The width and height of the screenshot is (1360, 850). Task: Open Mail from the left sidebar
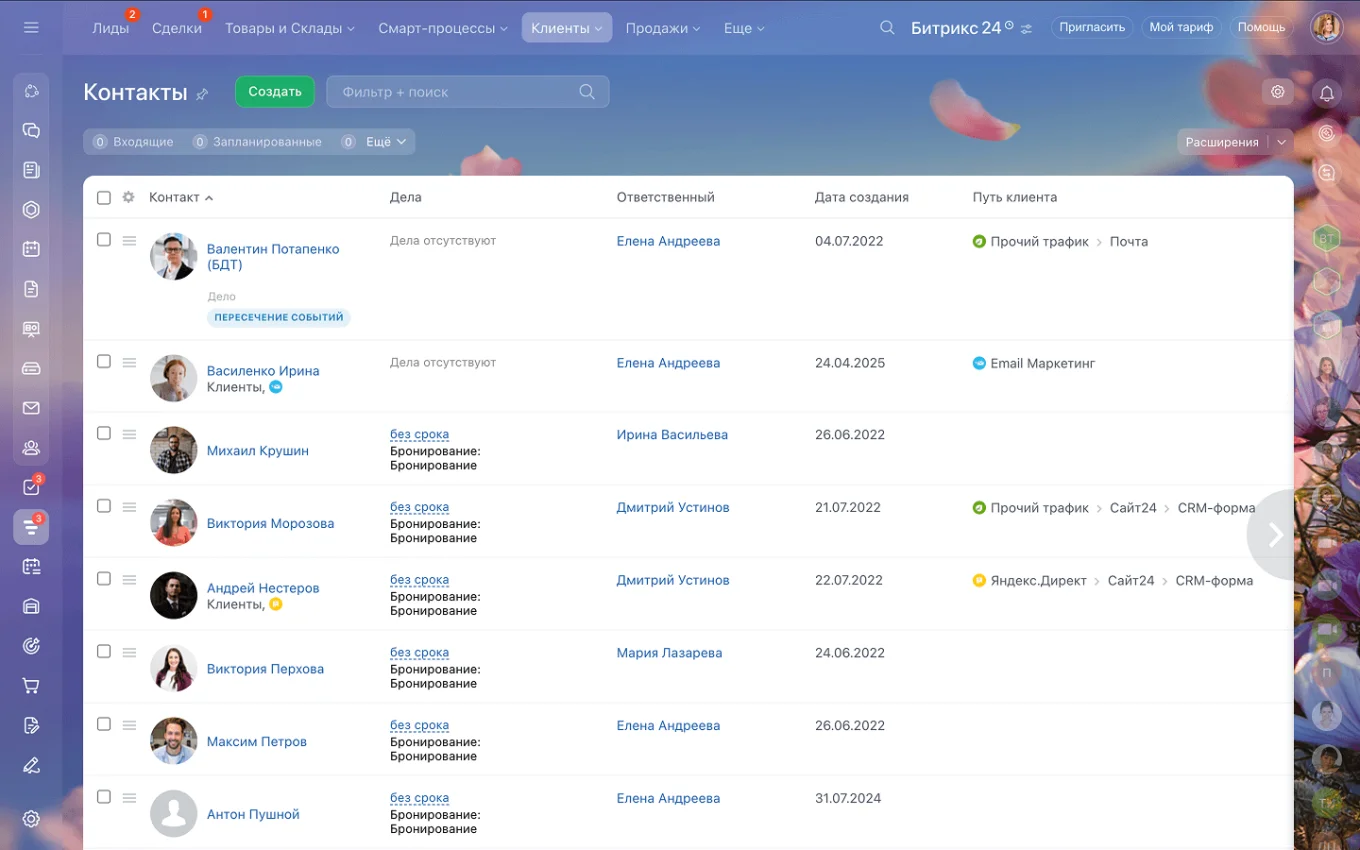coord(30,407)
